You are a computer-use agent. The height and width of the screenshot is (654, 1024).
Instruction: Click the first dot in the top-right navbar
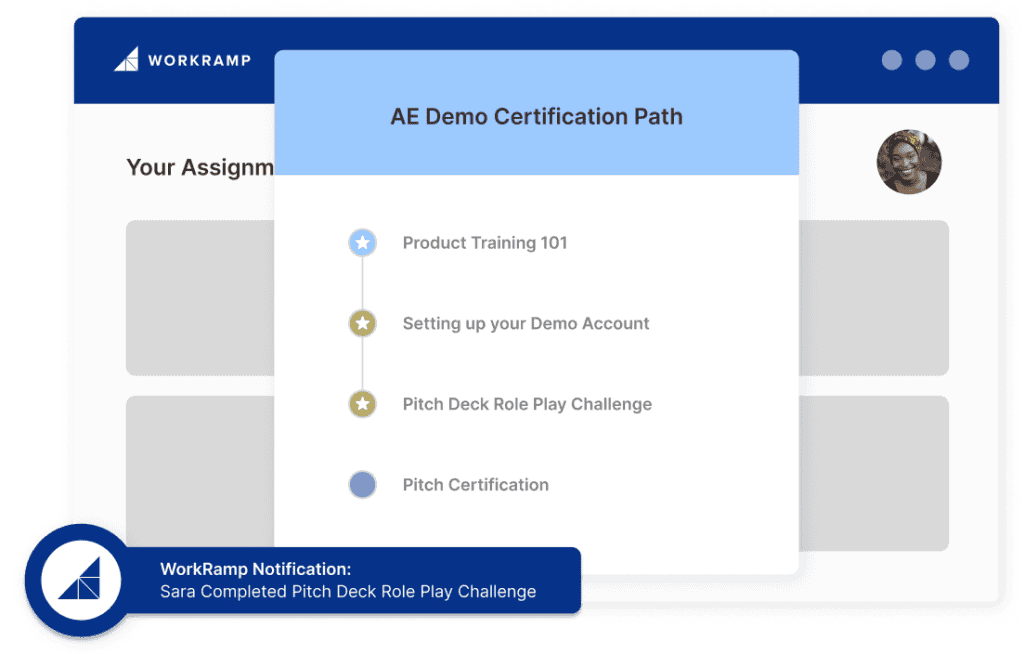[891, 59]
